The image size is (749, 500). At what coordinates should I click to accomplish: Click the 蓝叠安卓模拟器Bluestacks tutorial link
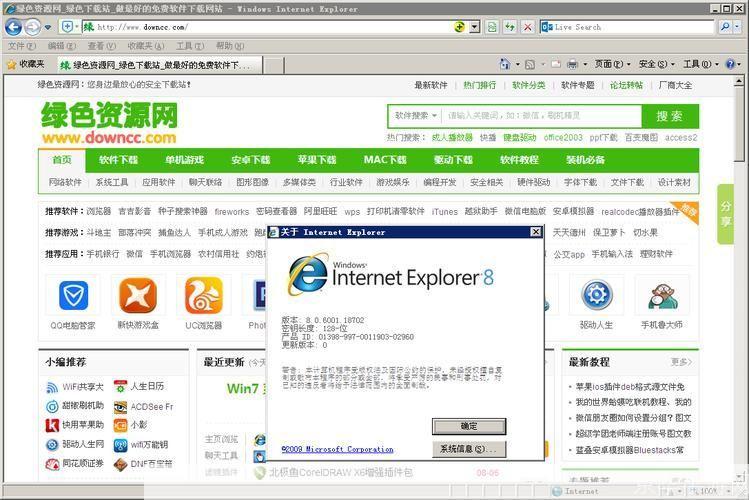point(630,450)
